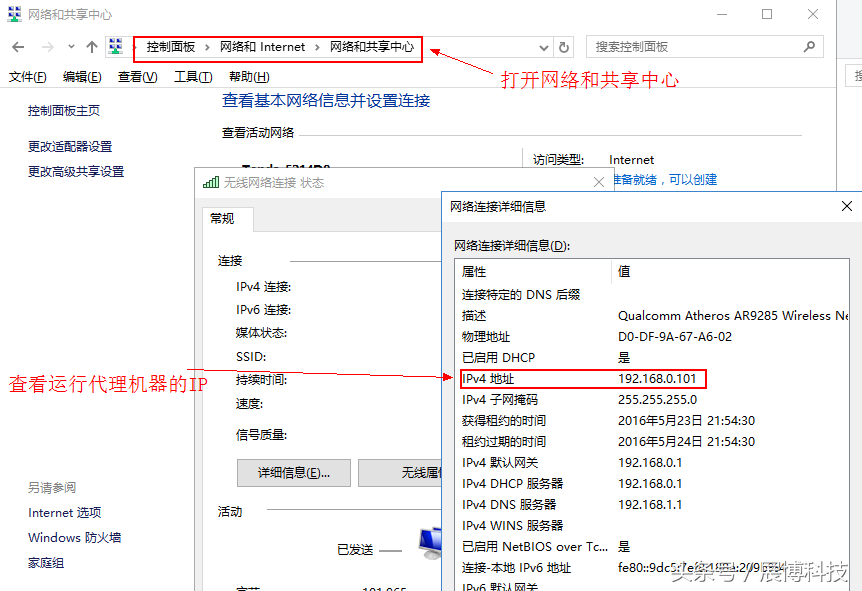Click the 详细信息(E) button
Screen dimensions: 862x591
tap(293, 472)
